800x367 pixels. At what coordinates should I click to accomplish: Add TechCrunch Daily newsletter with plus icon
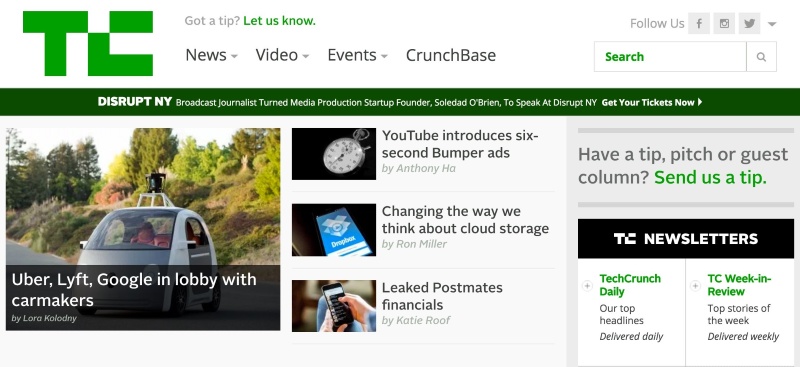587,286
